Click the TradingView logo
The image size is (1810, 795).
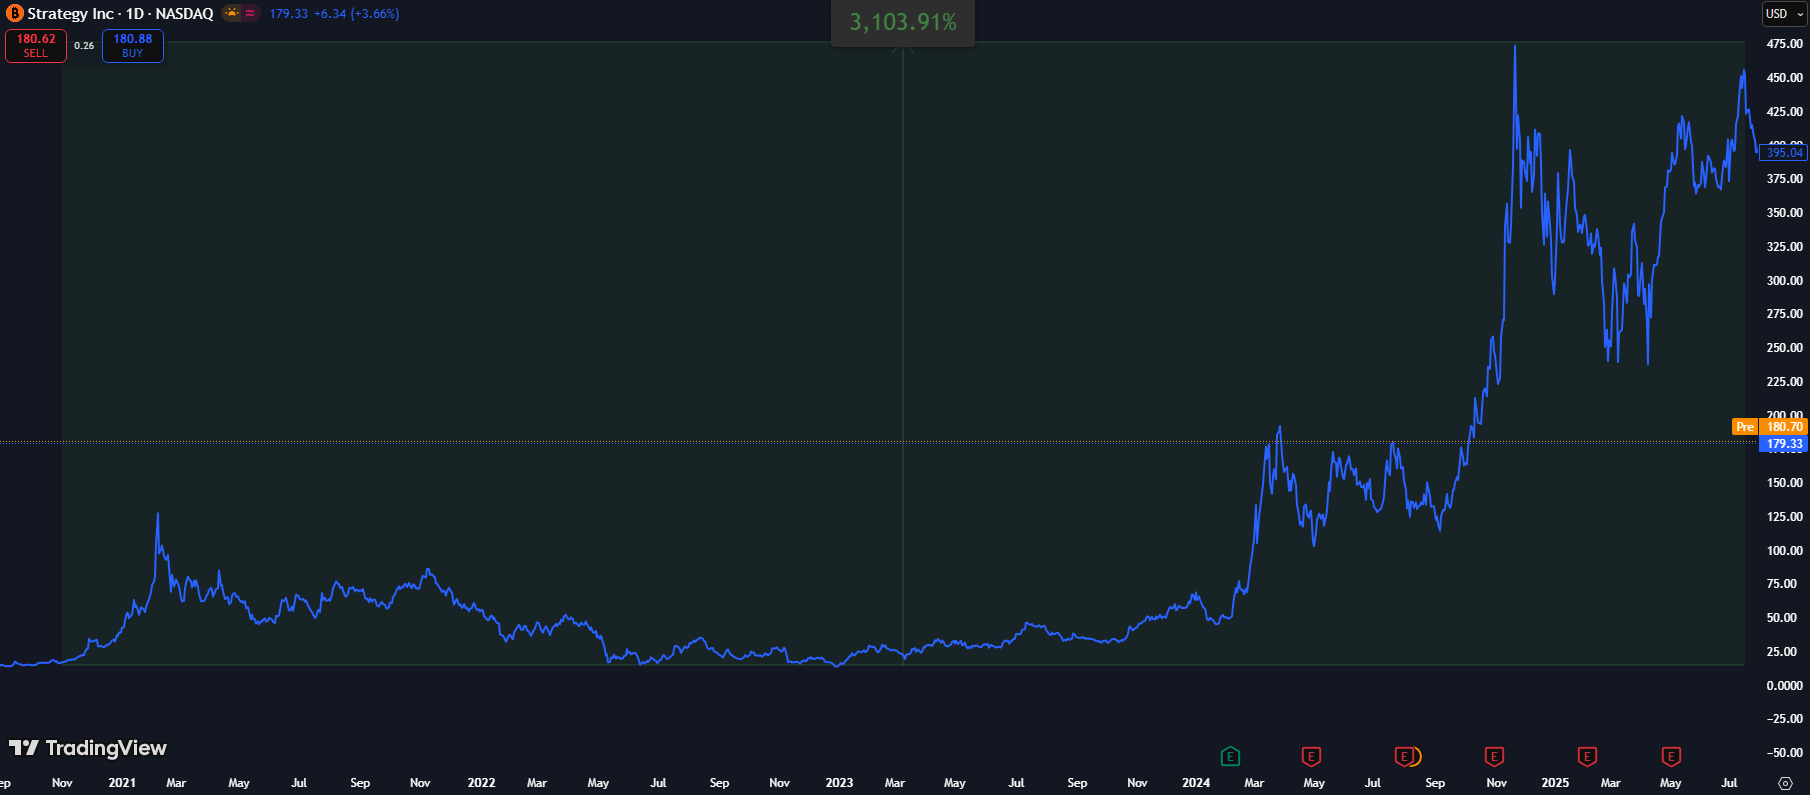tap(88, 748)
